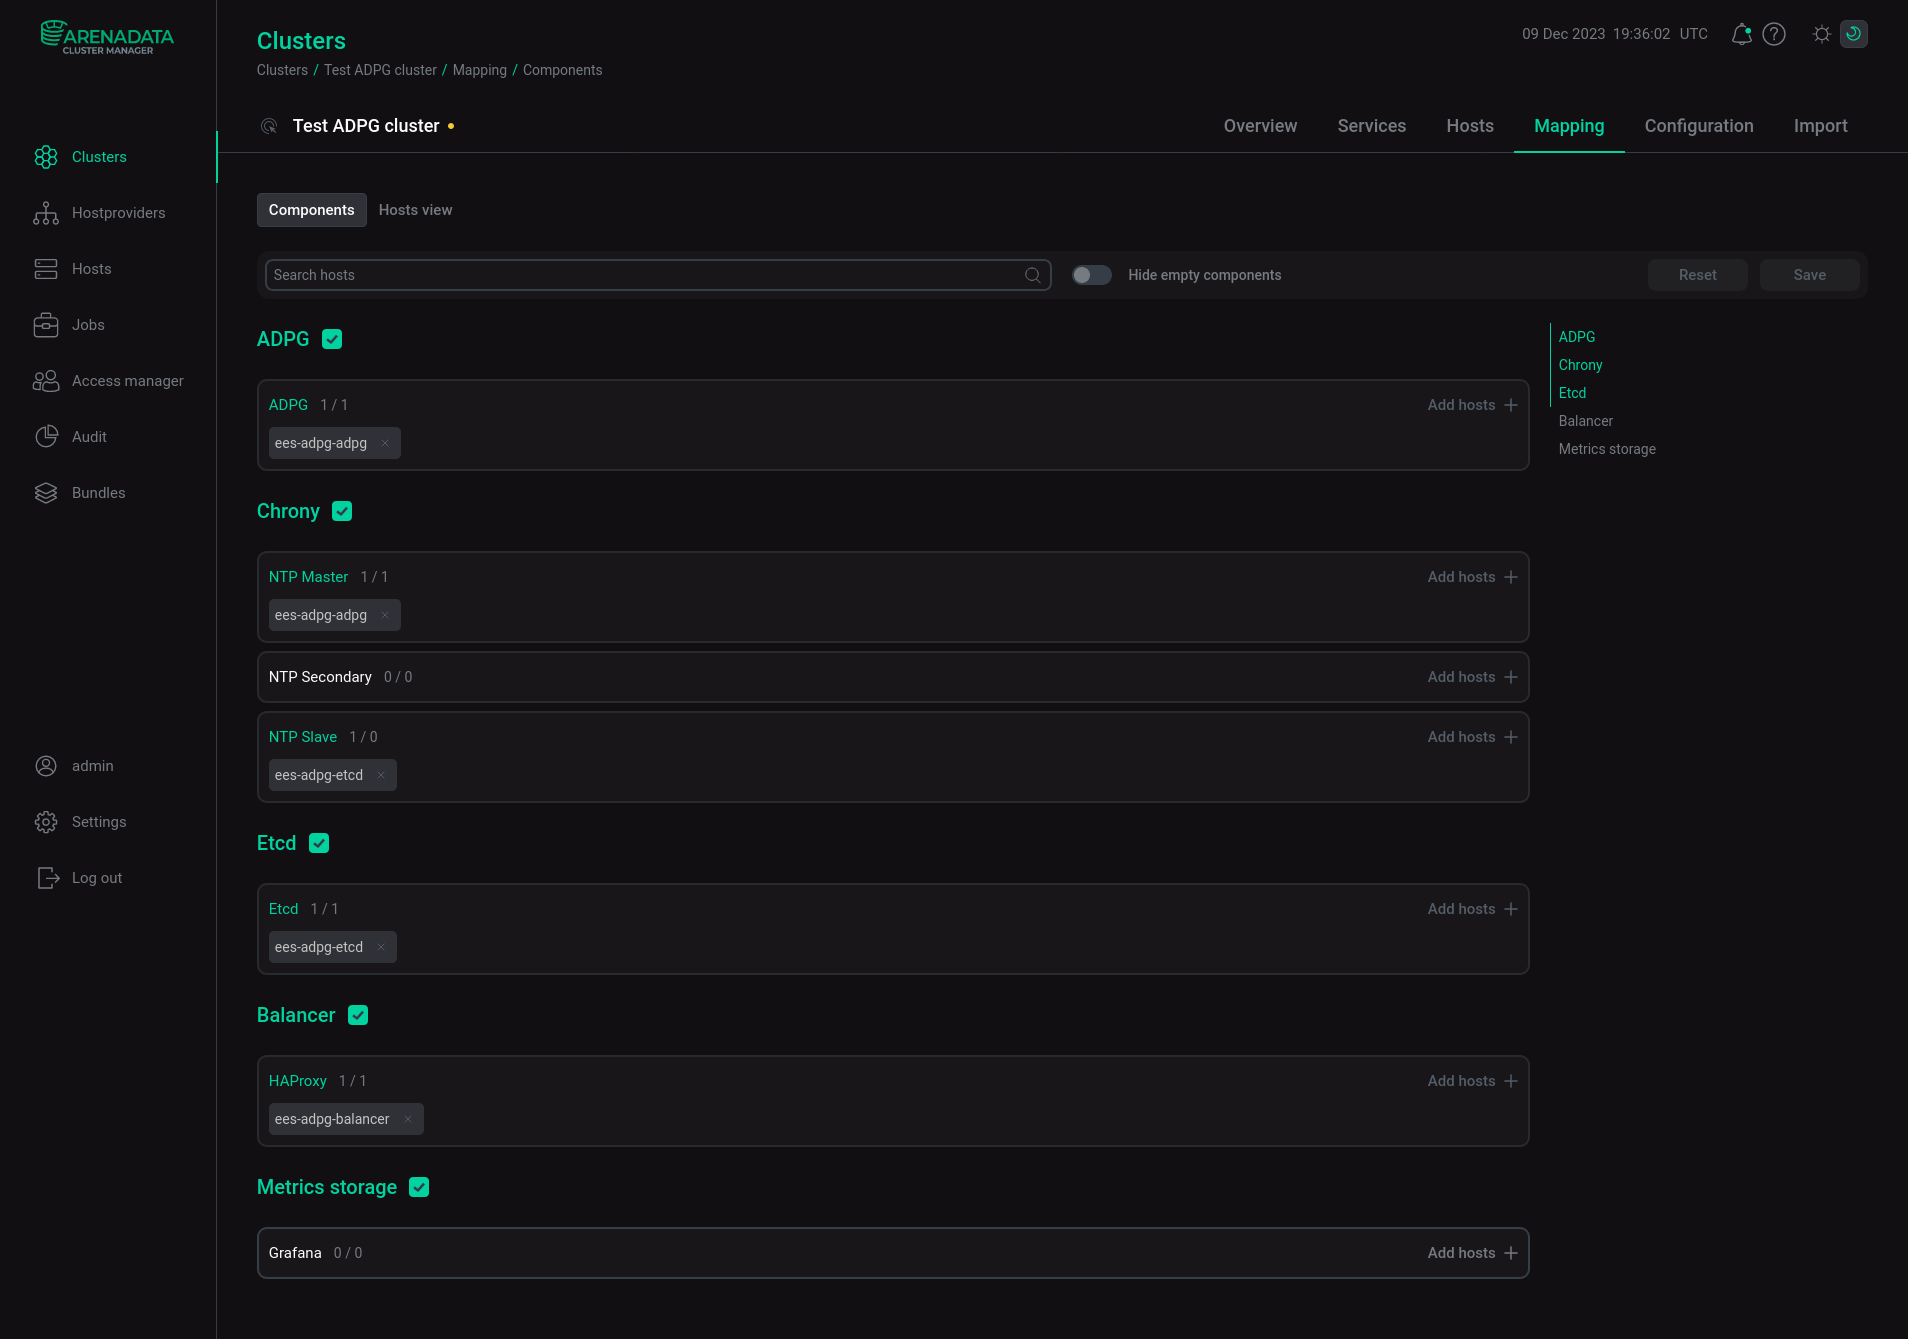Click Mapping breadcrumb link
Screen dimensions: 1908x1339
(x=479, y=70)
